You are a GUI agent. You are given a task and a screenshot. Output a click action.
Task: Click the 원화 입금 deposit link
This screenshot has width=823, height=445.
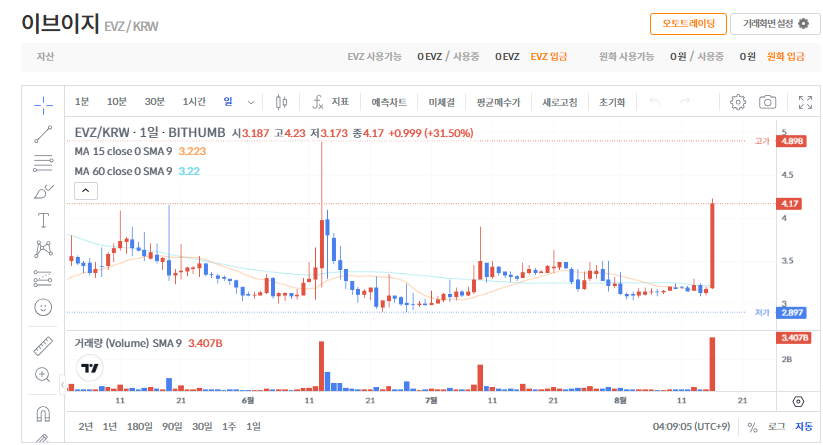(785, 57)
